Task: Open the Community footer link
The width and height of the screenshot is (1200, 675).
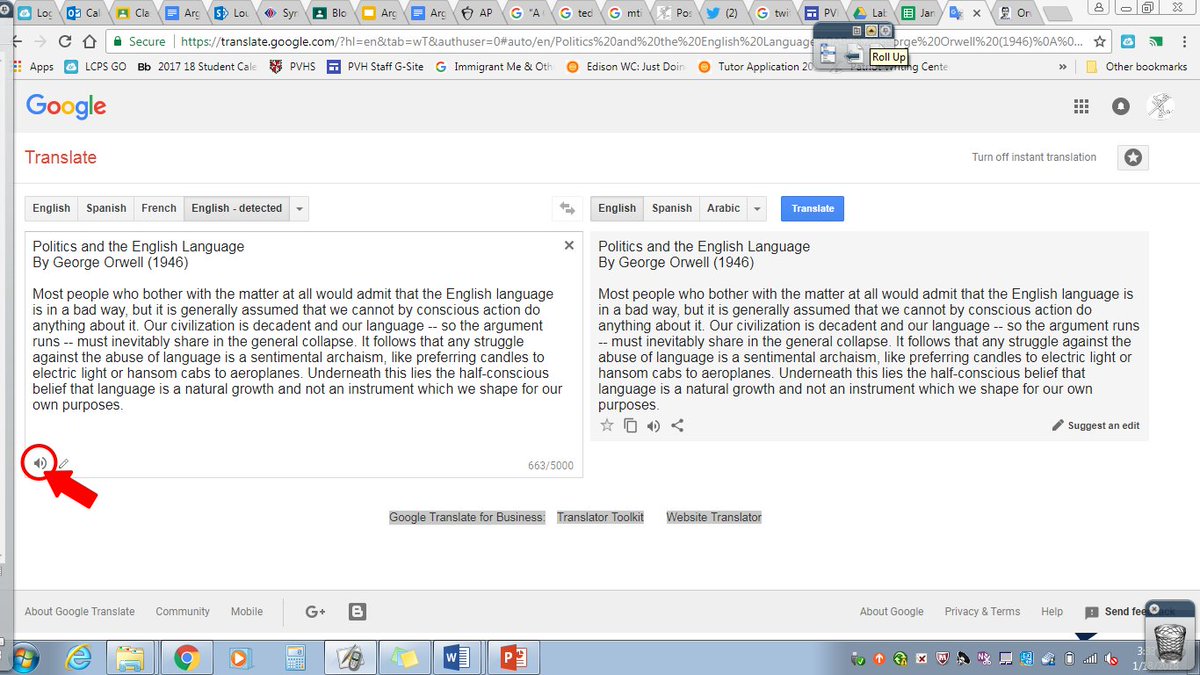Action: (x=183, y=611)
